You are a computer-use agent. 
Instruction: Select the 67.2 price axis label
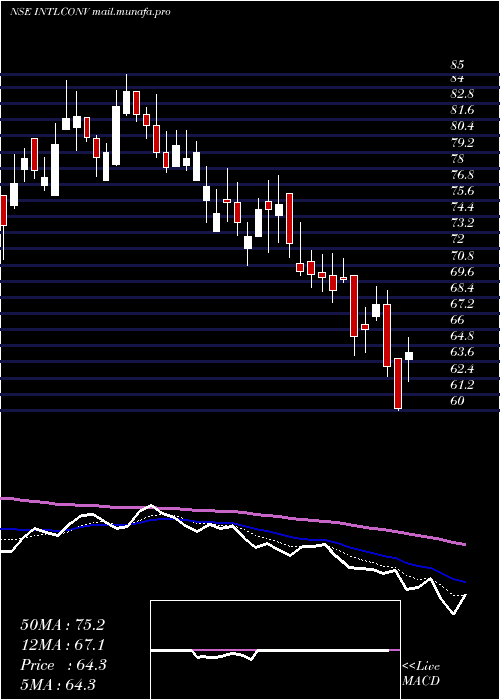click(462, 304)
